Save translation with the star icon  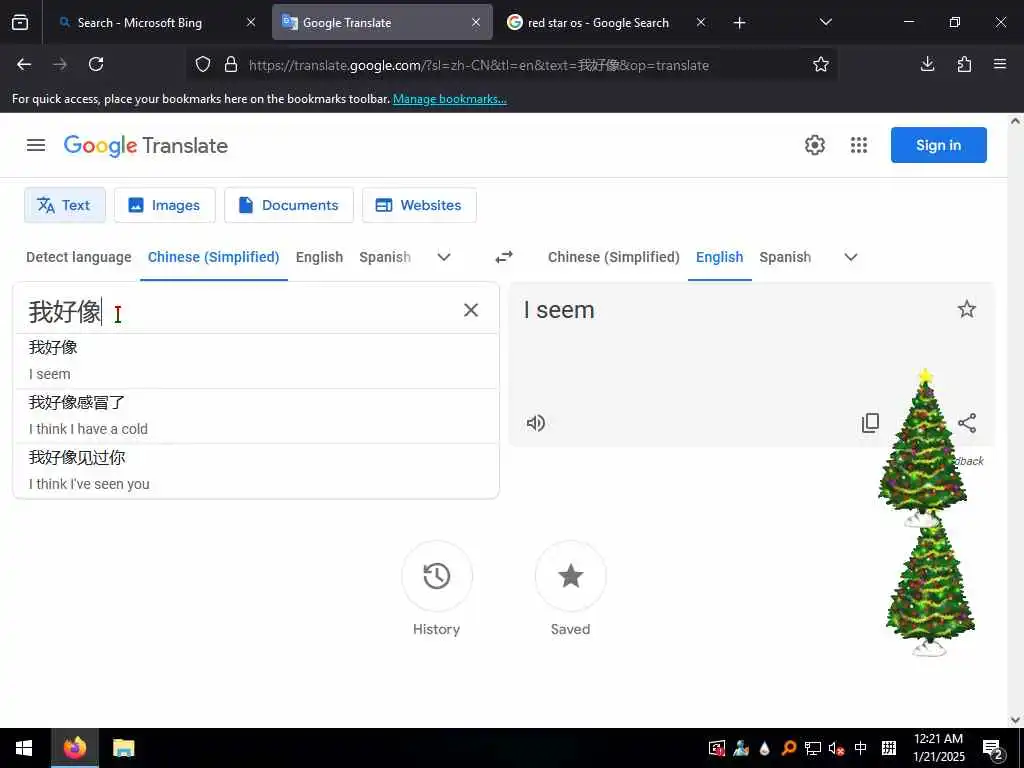tap(967, 309)
